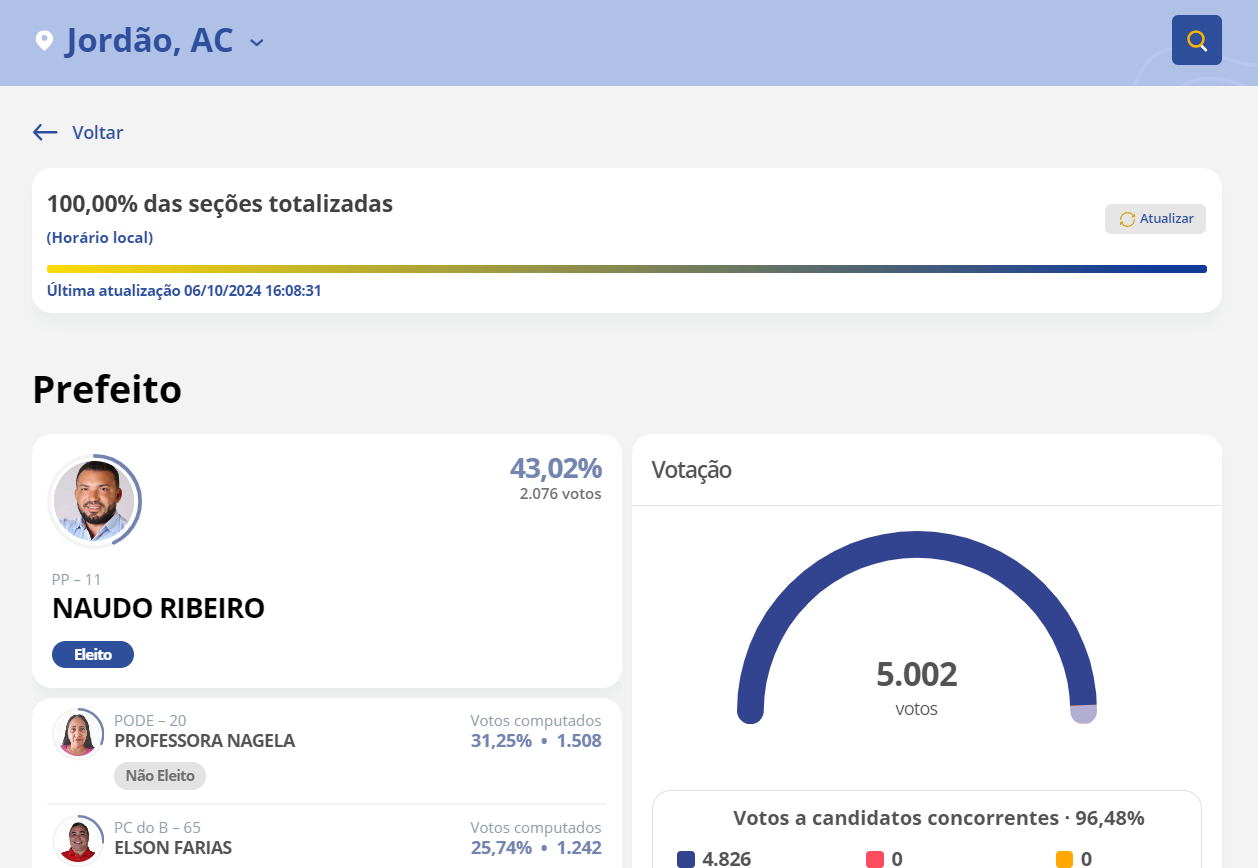Click Elson Farias's candidate photo

tap(78, 840)
